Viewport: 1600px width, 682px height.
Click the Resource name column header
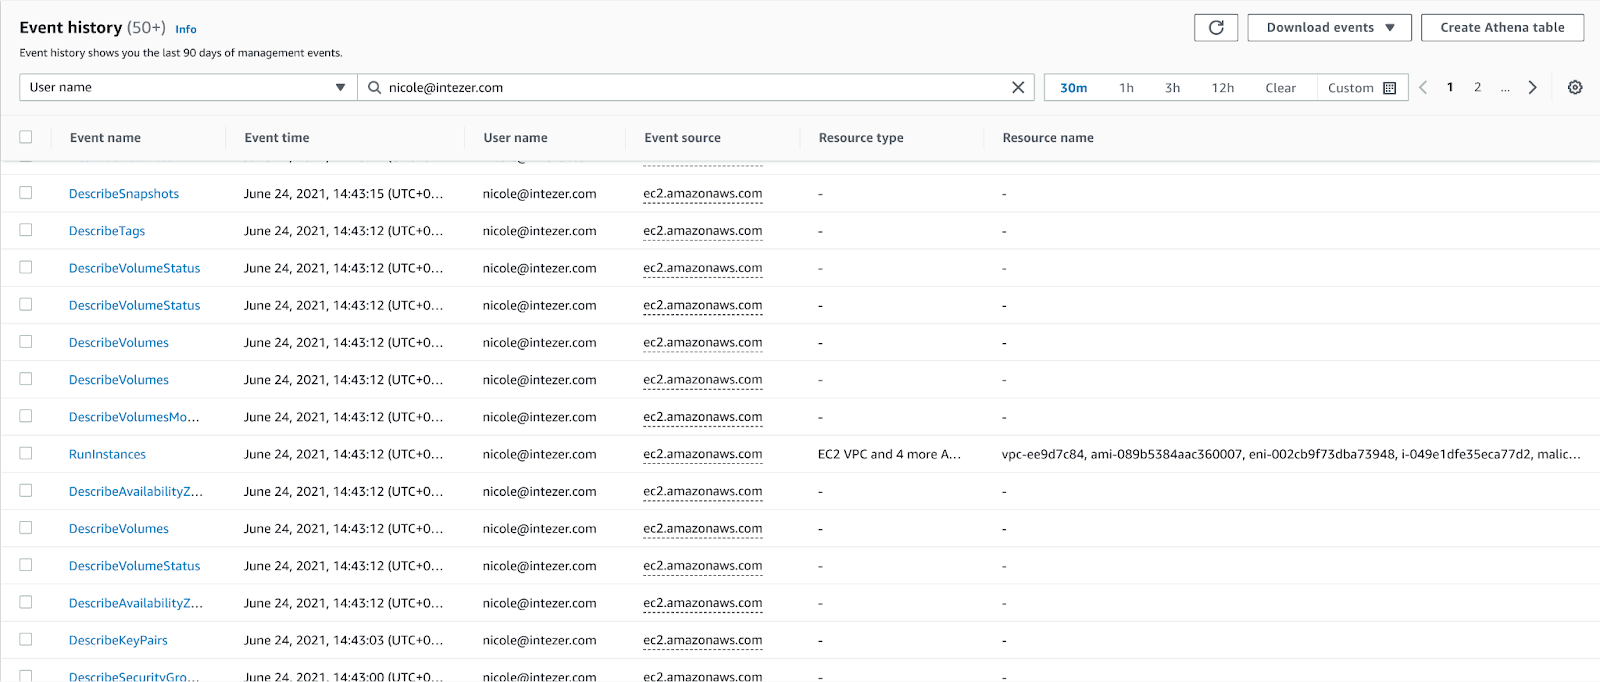[x=1048, y=138]
